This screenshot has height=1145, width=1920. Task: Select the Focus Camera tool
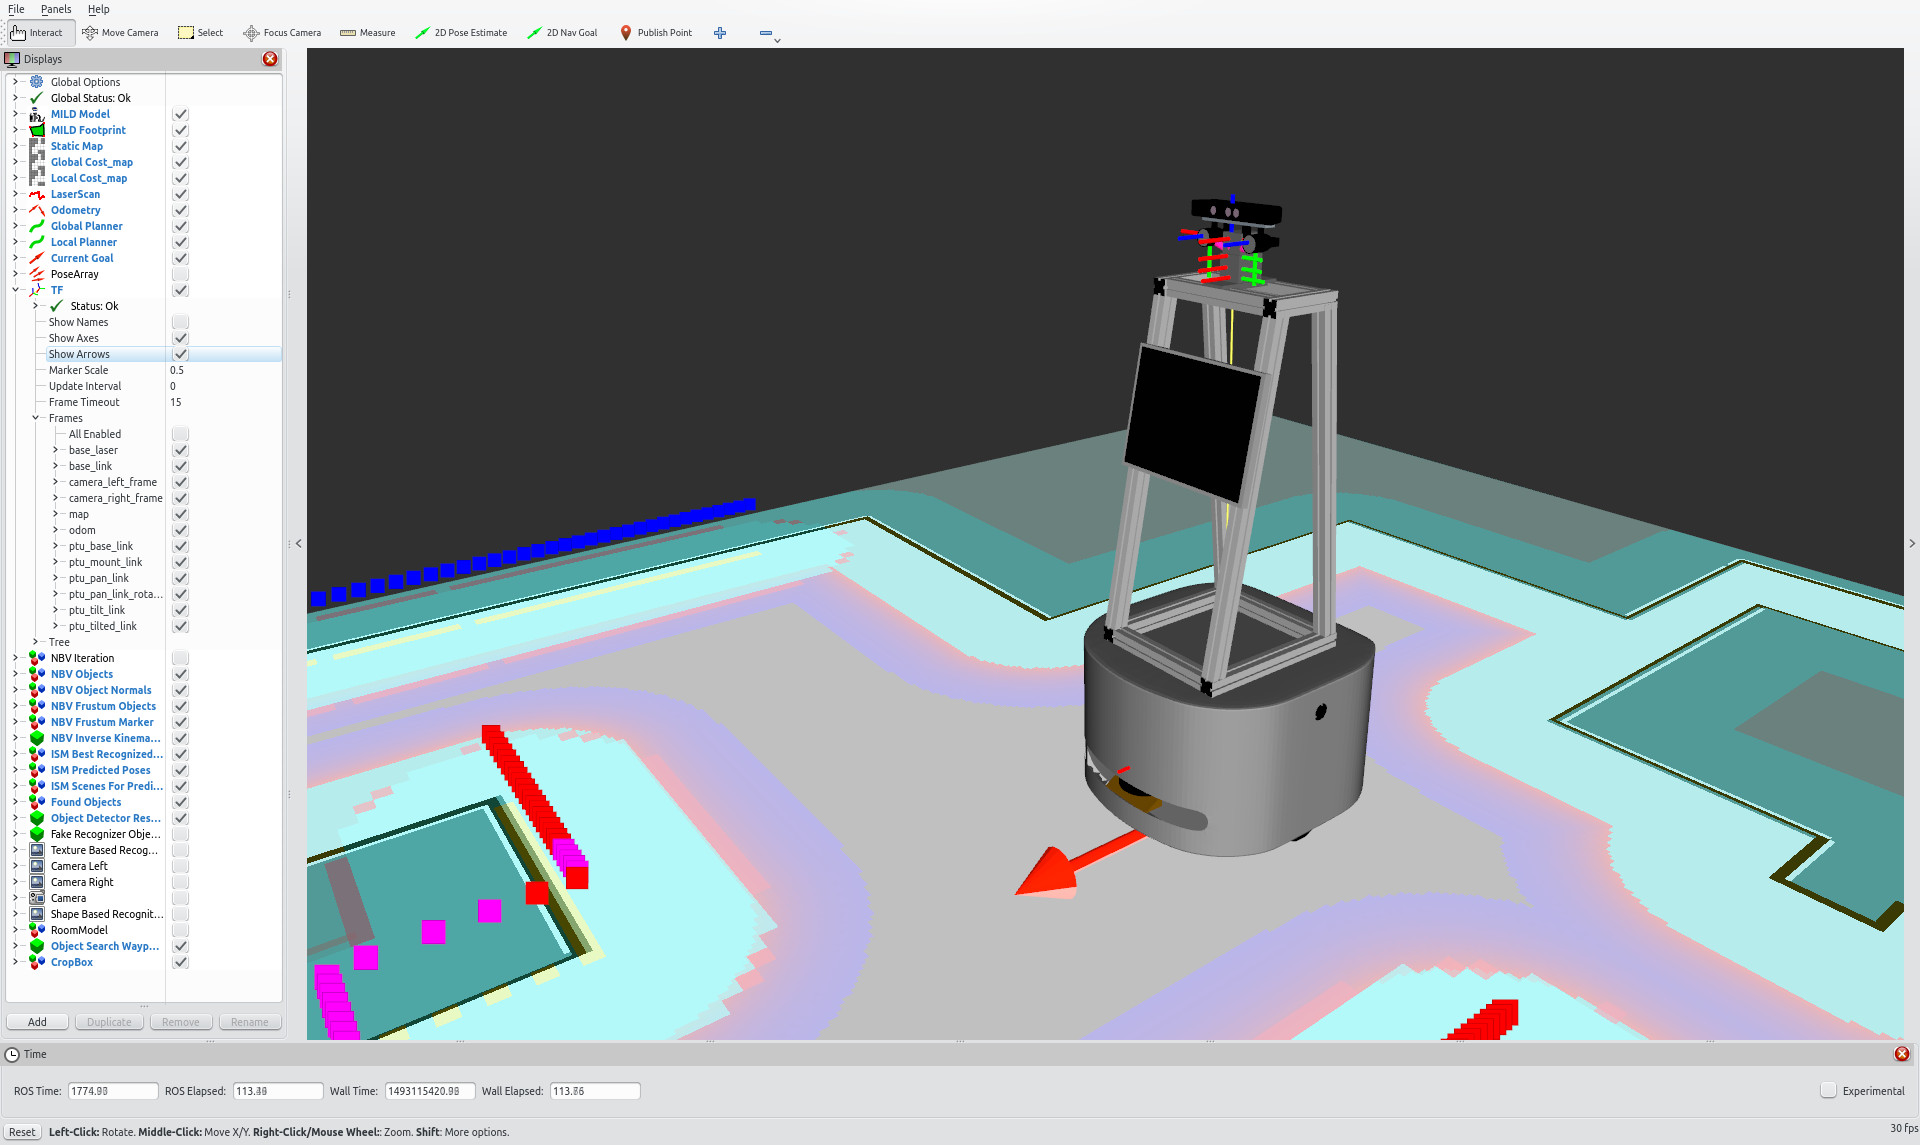click(x=282, y=33)
